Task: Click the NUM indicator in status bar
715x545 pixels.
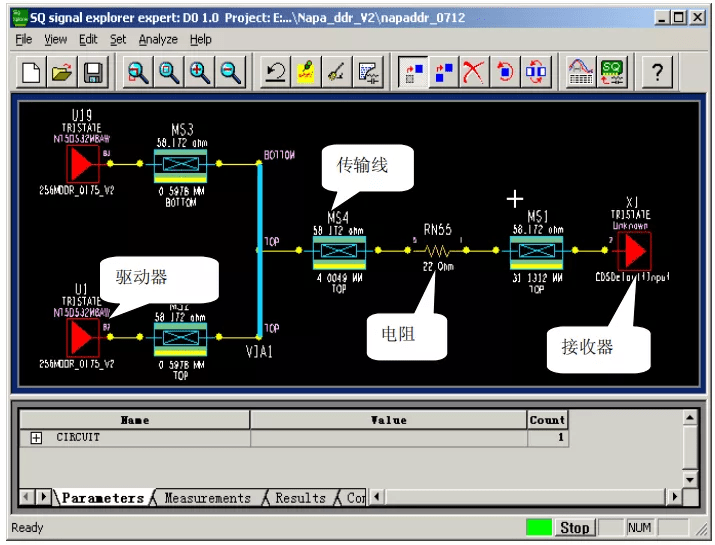Action: [639, 528]
